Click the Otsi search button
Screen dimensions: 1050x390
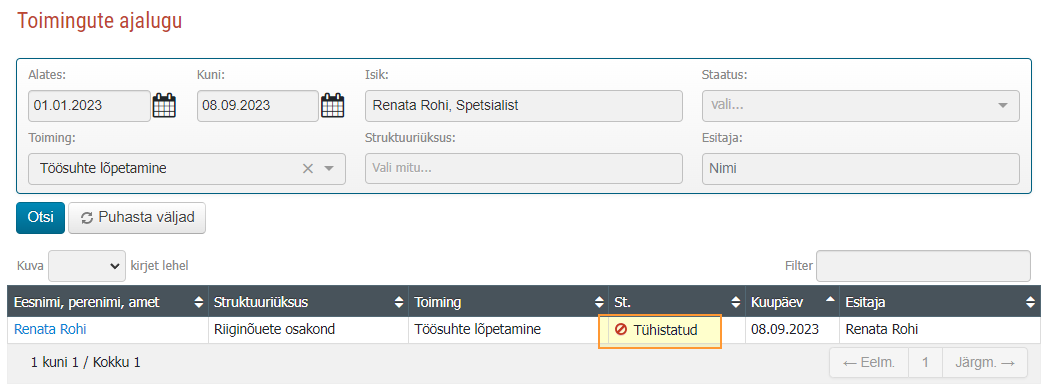(40, 218)
